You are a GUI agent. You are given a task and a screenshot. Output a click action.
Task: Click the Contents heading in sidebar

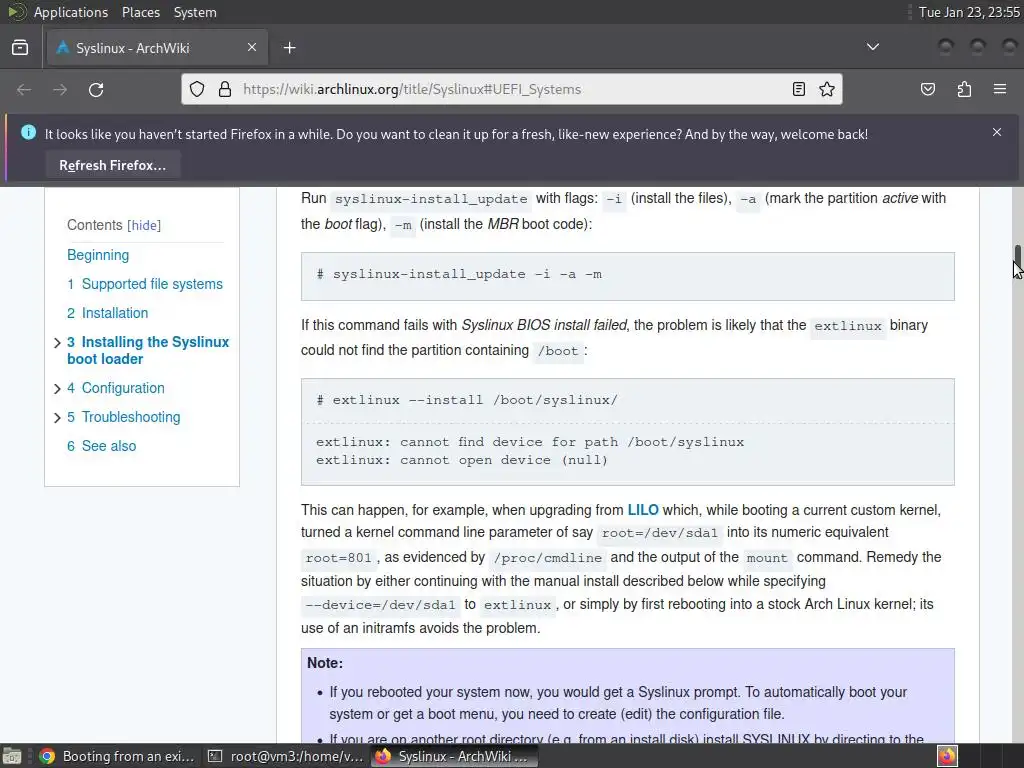[x=95, y=225]
